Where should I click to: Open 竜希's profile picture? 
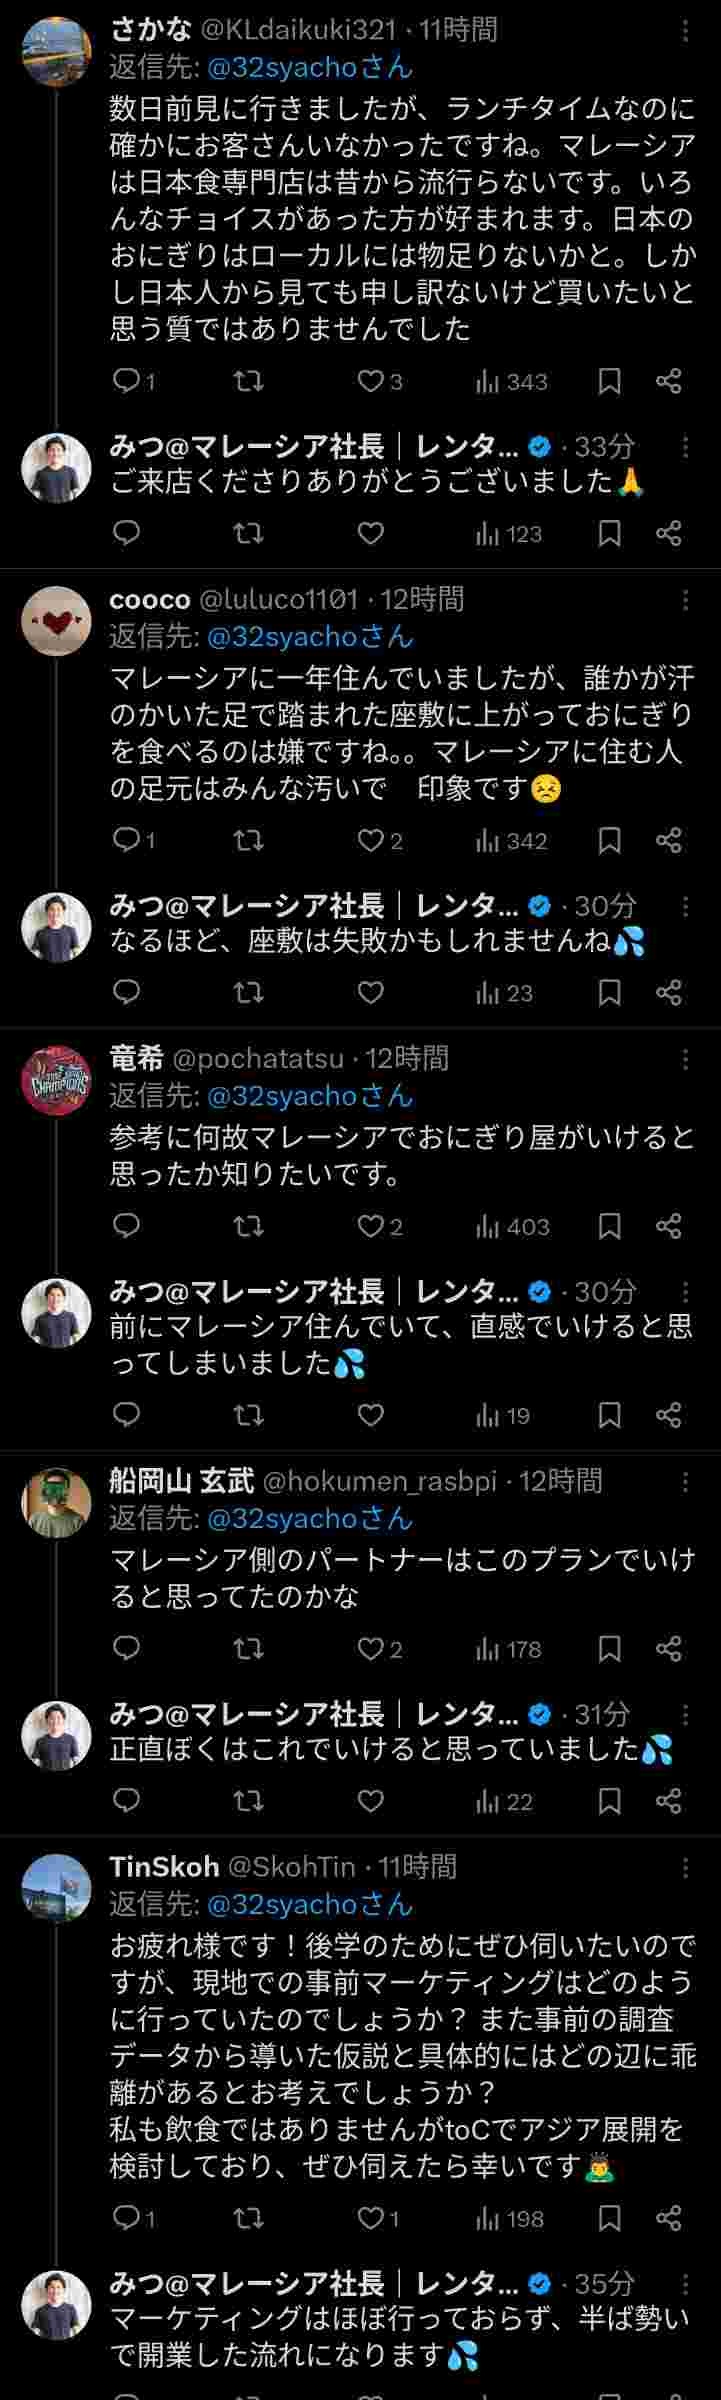(x=56, y=1079)
